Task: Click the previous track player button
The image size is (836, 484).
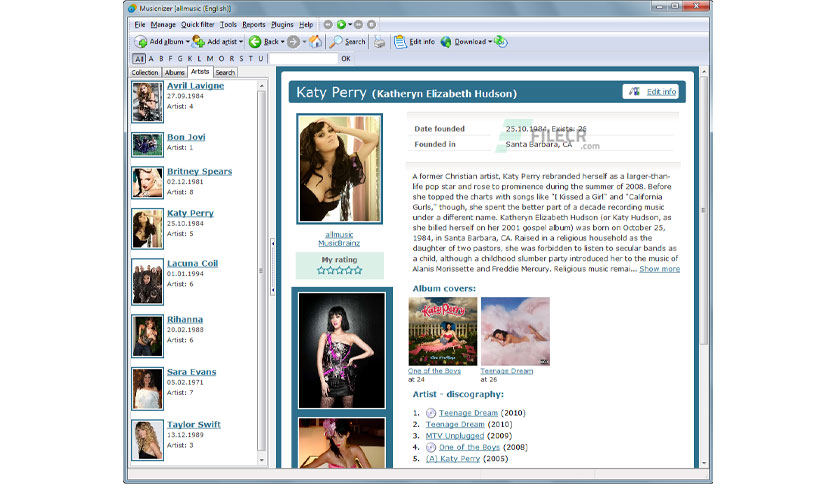Action: 328,25
